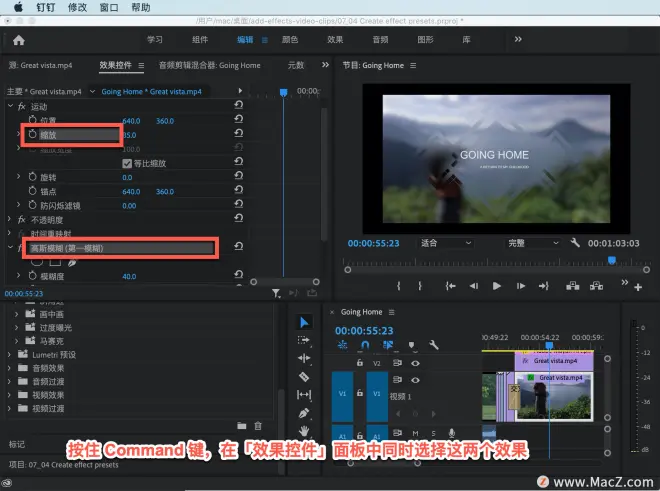This screenshot has width=660, height=491.
Task: Open the zoom level Fit dropdown
Action: coord(446,243)
